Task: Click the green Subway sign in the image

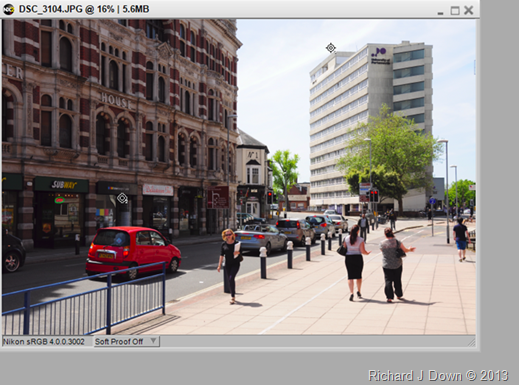Action: coord(61,185)
